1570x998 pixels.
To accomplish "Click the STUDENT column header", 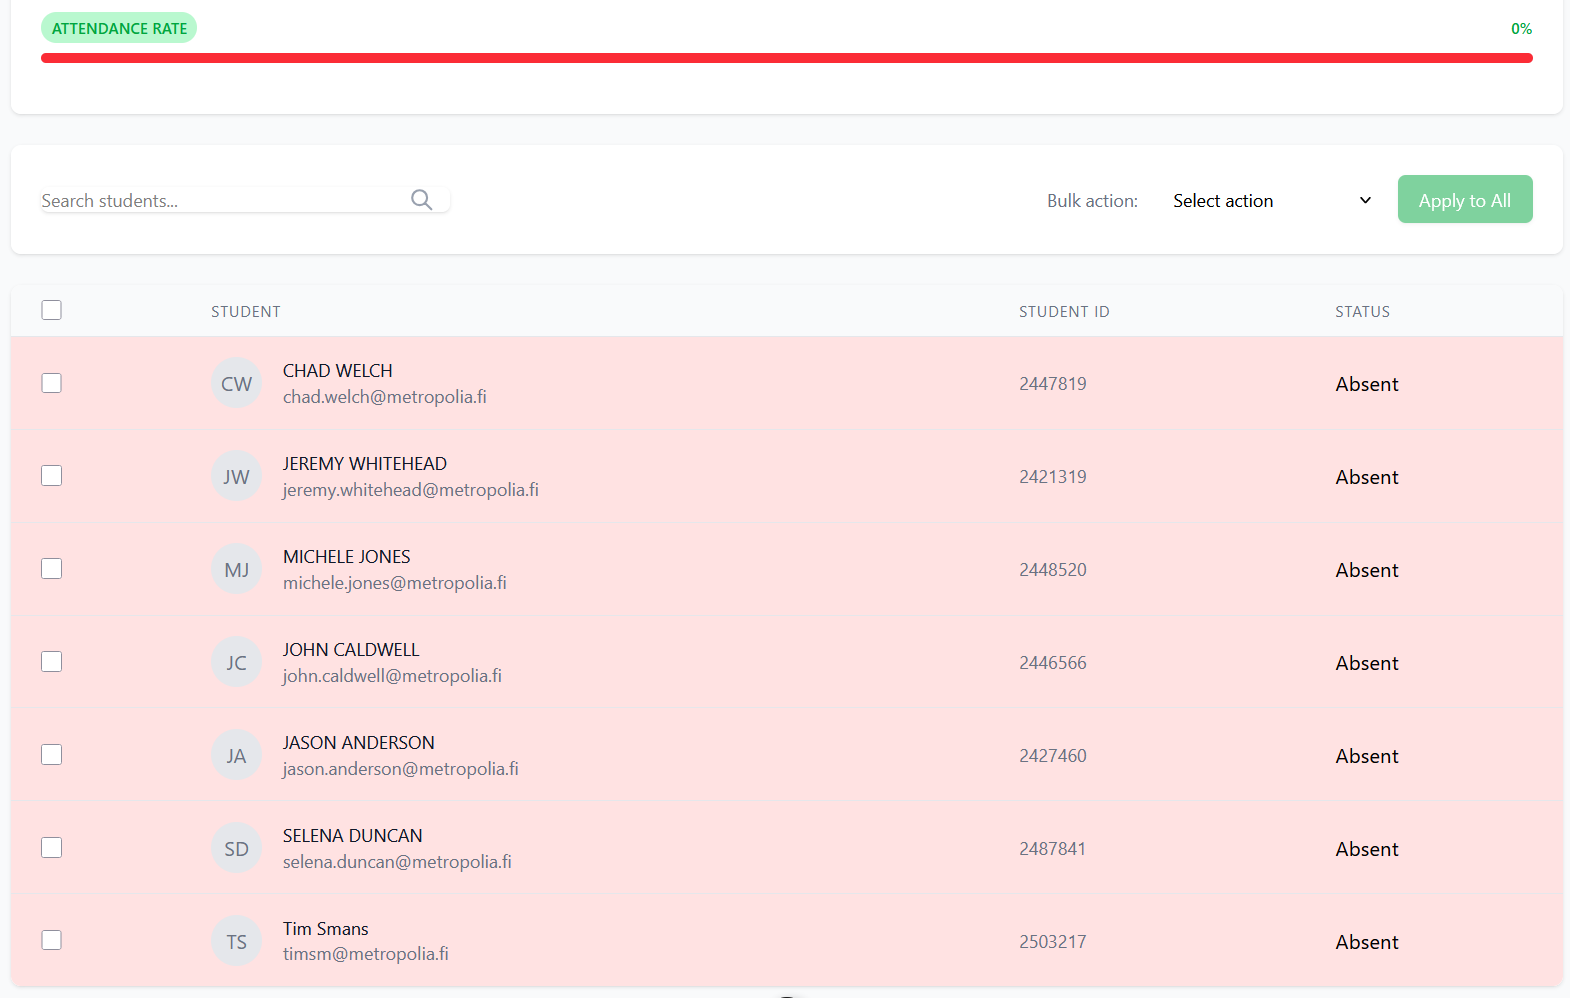I will click(x=246, y=312).
